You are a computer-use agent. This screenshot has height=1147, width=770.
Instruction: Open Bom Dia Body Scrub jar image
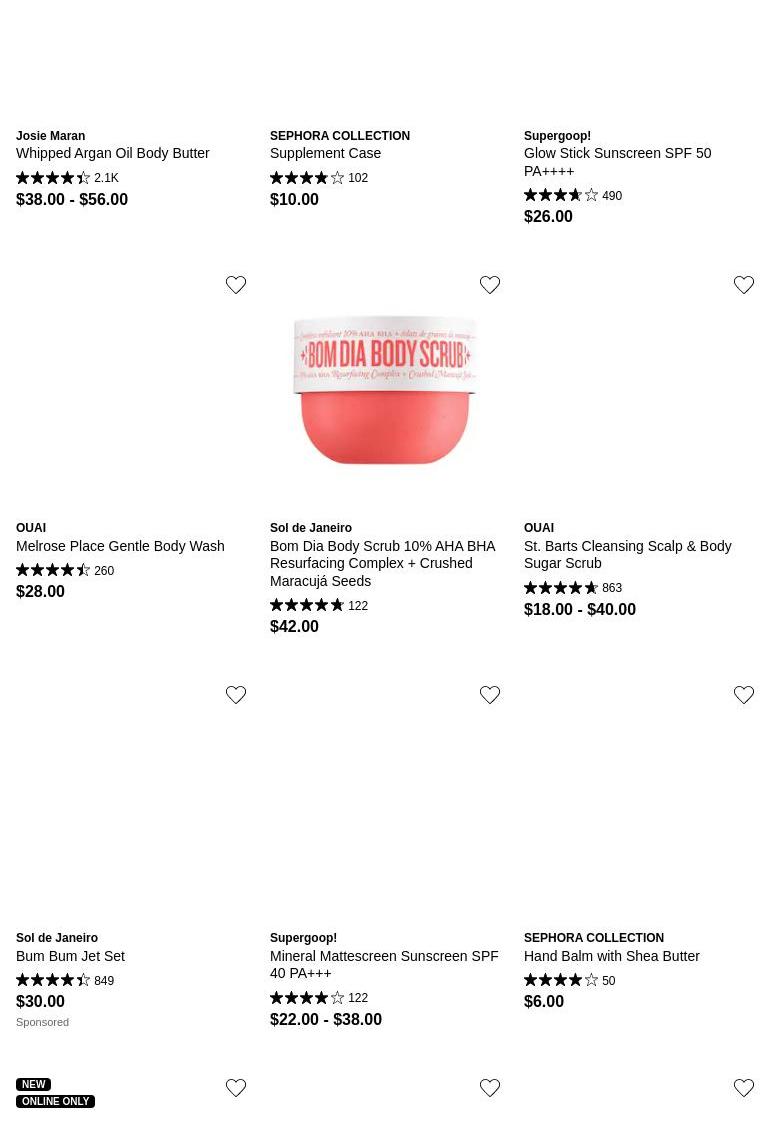tap(385, 390)
